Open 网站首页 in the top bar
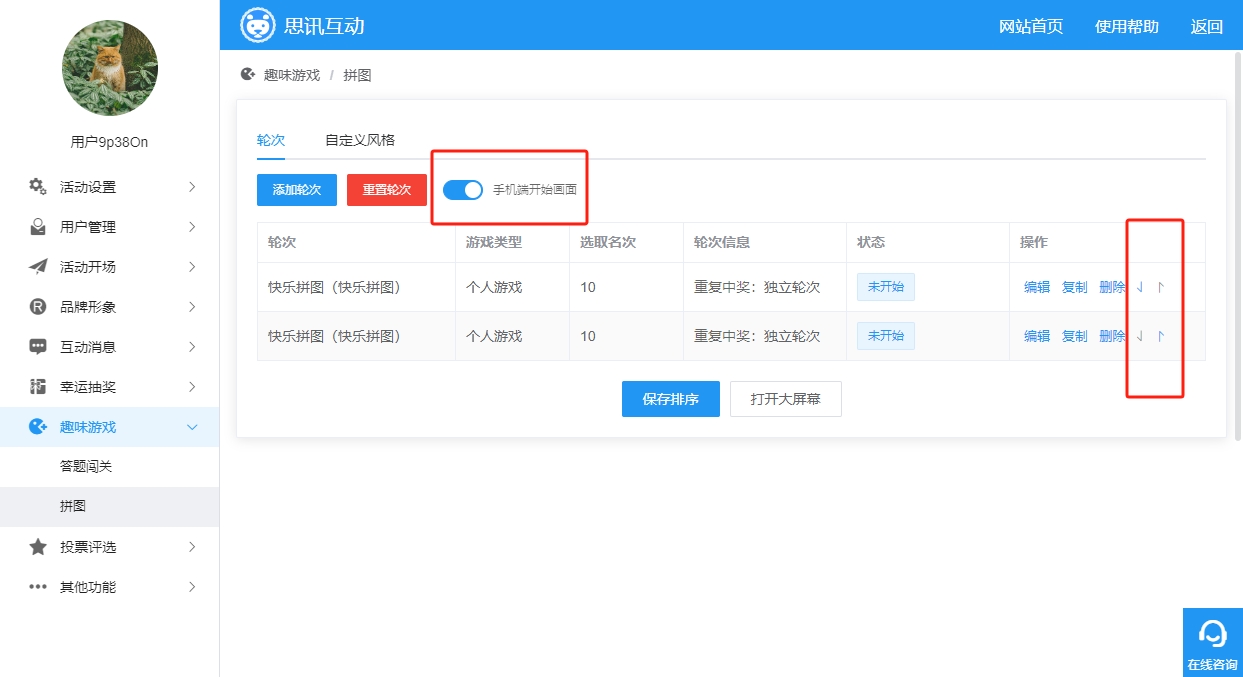 click(x=1031, y=26)
